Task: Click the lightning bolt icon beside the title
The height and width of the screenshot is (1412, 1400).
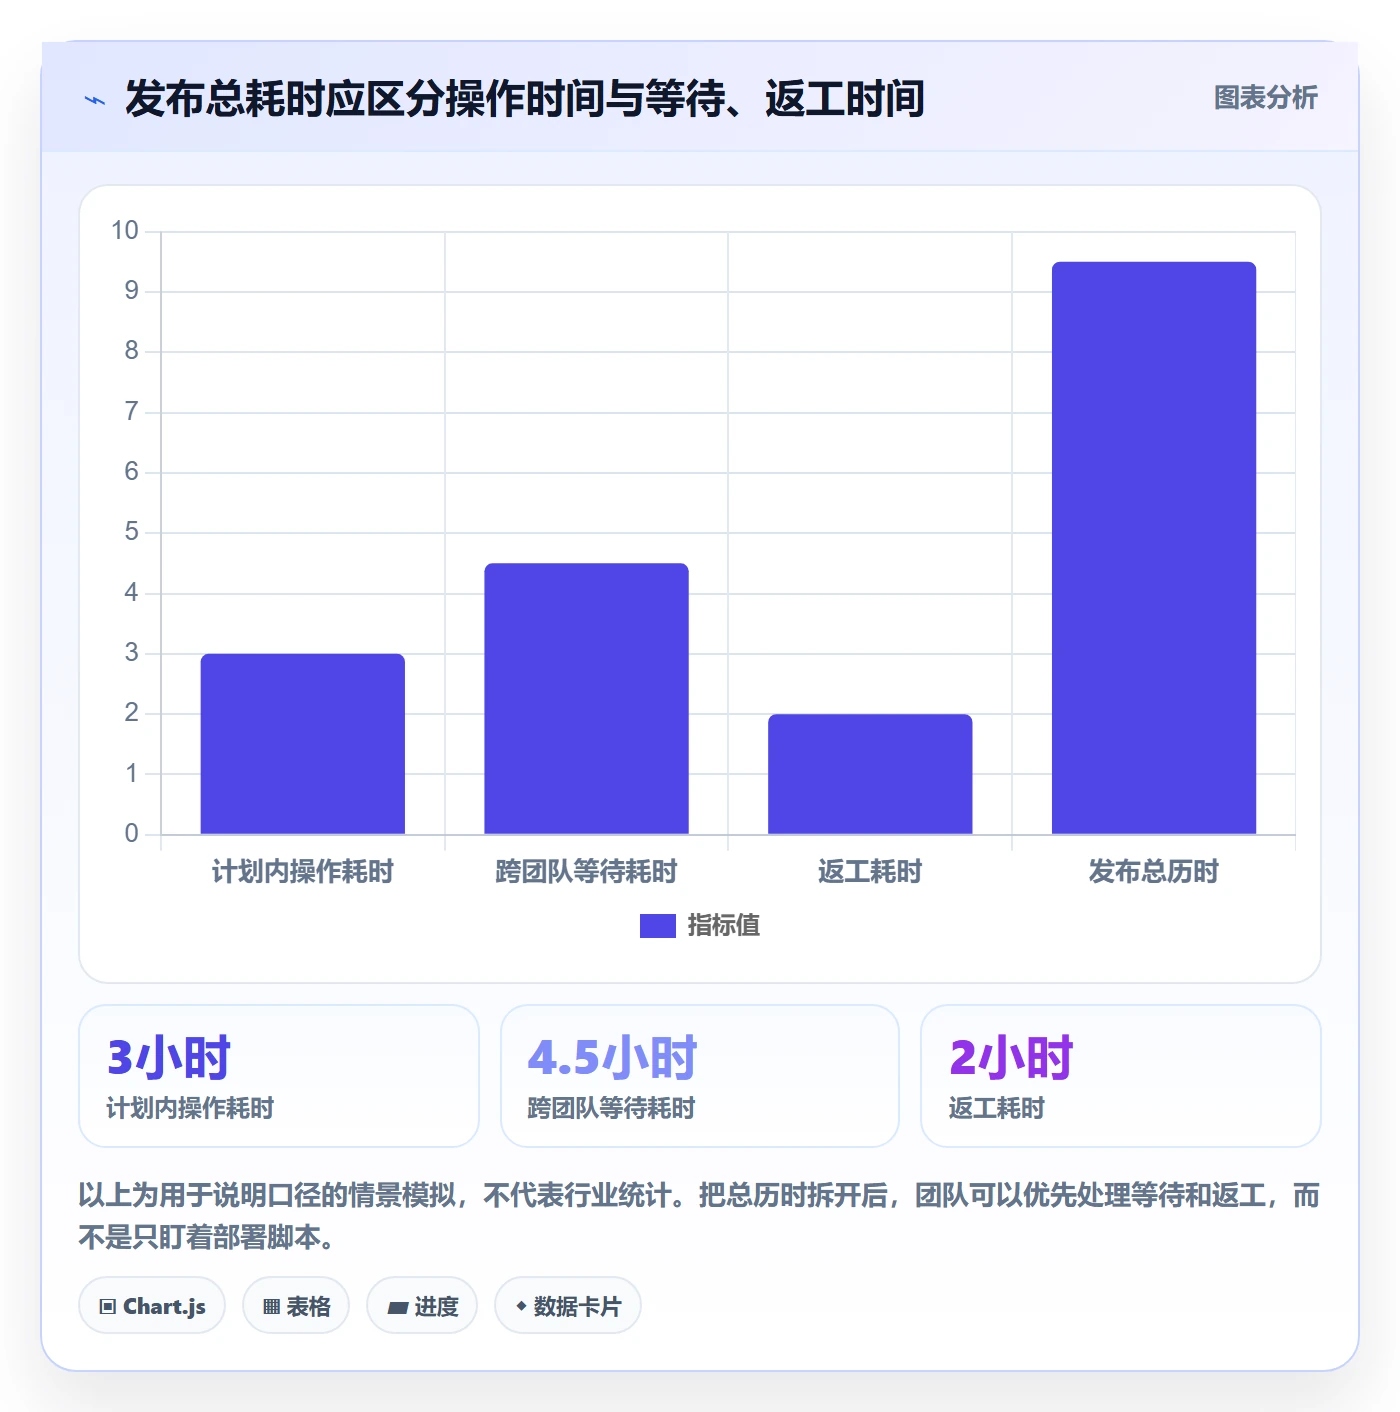Action: pos(95,100)
